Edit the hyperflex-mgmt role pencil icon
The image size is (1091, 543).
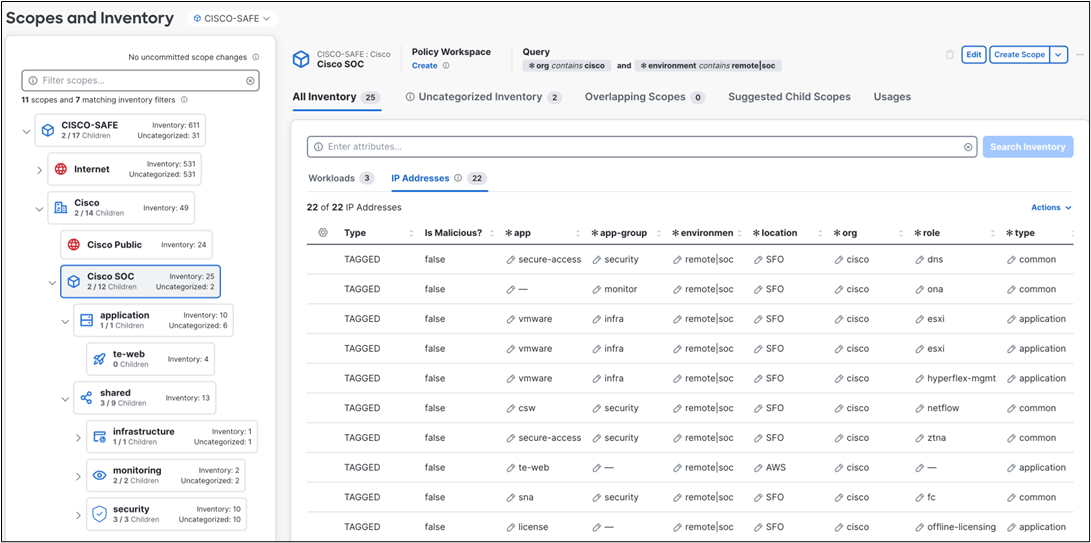click(x=919, y=379)
